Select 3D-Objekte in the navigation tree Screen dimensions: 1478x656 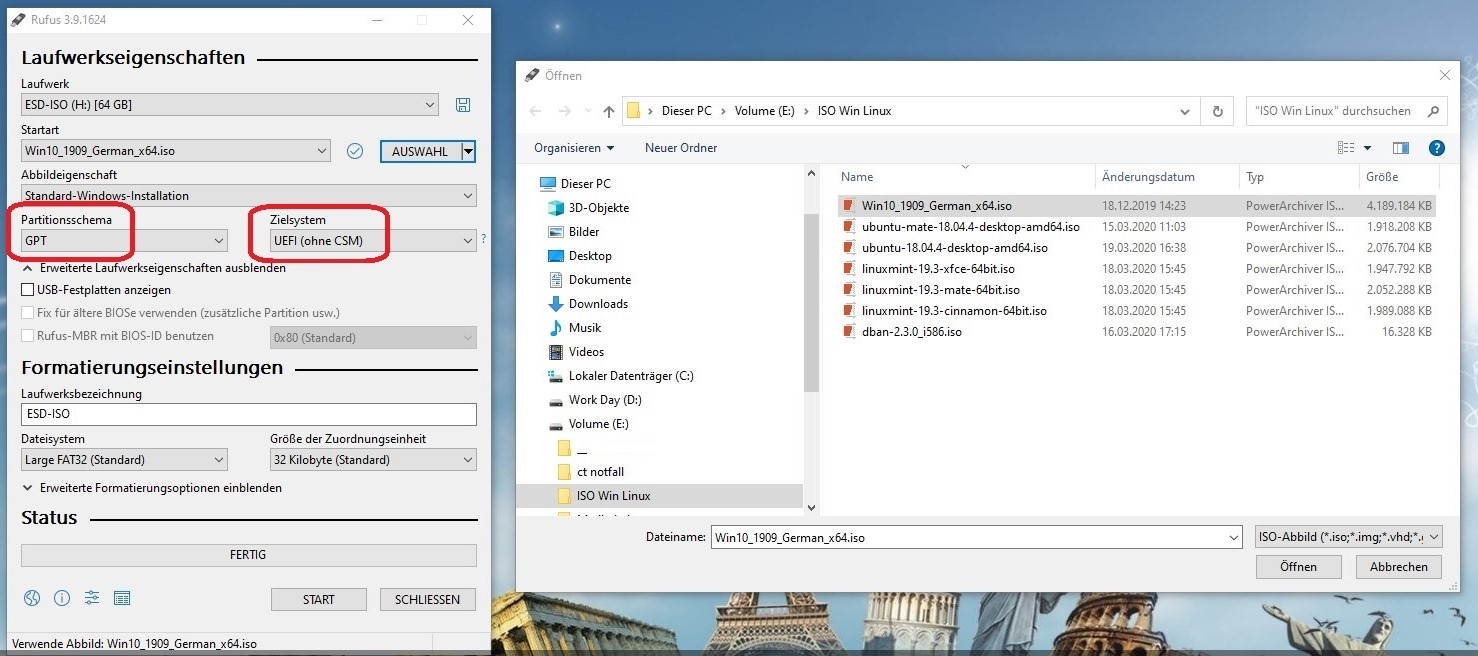[x=589, y=208]
